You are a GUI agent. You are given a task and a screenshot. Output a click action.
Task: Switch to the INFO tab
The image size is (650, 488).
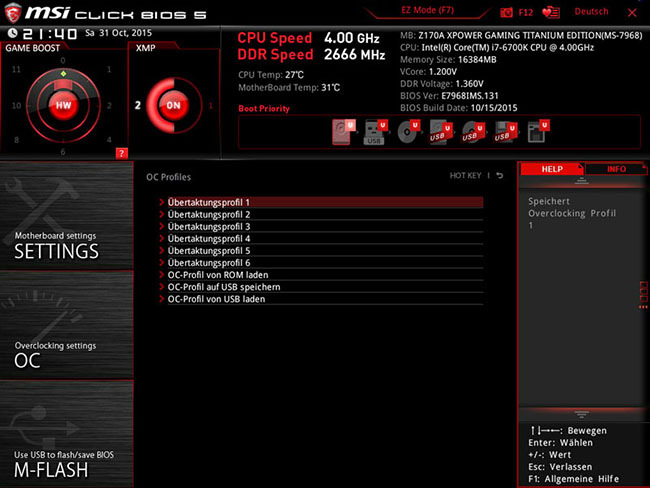[616, 169]
